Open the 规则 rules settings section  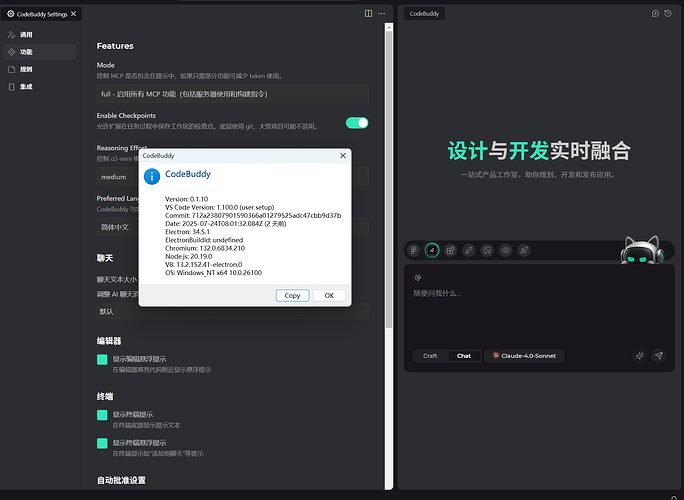pos(39,69)
